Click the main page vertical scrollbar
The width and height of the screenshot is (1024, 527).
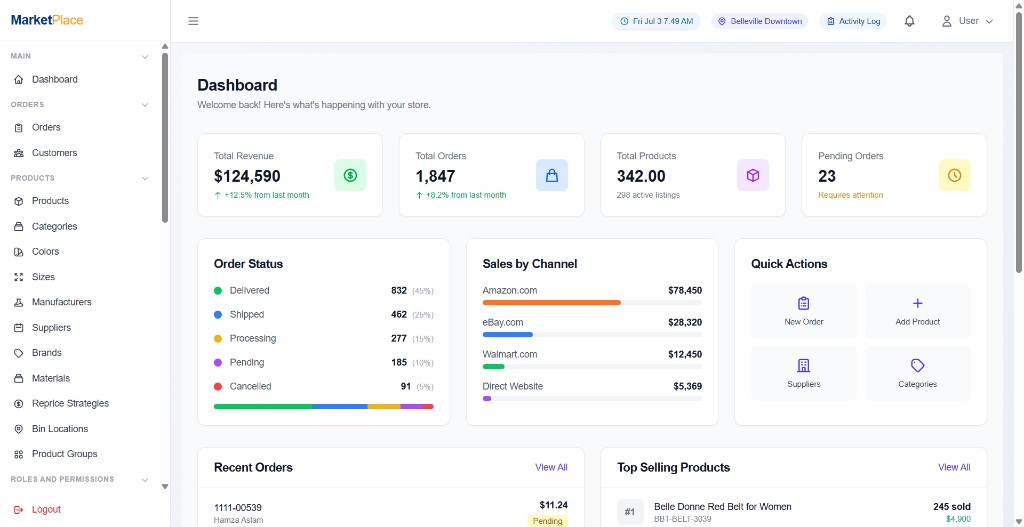click(1019, 140)
